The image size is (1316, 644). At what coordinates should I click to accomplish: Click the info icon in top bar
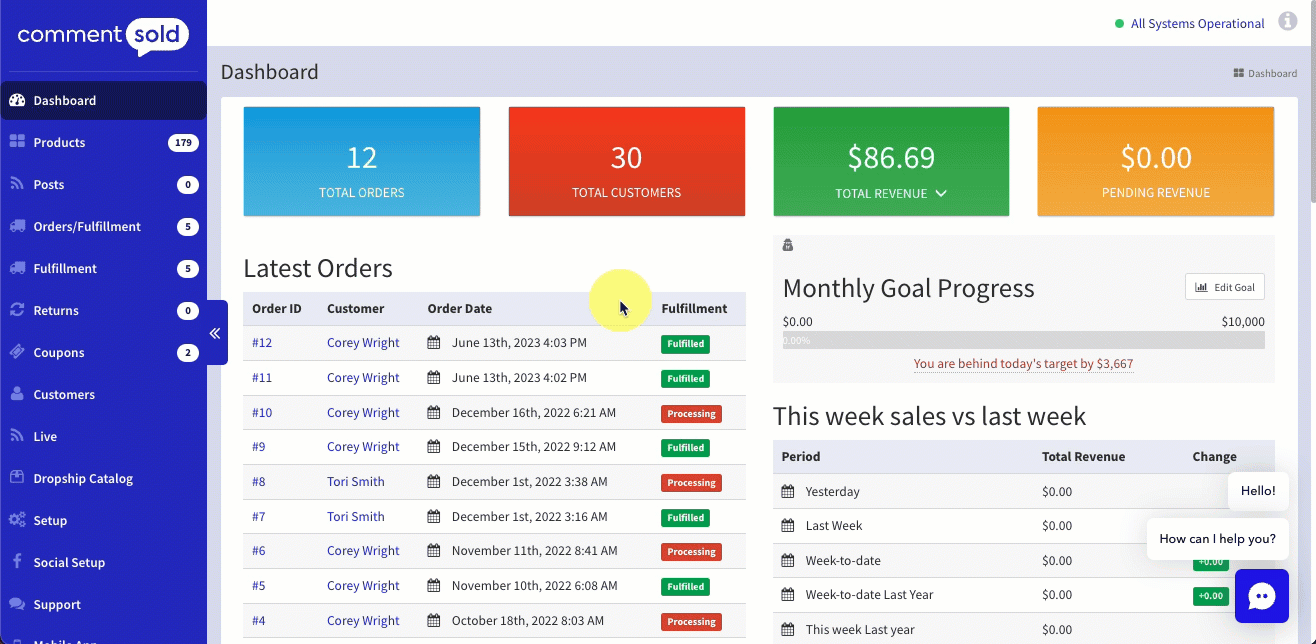coord(1287,23)
